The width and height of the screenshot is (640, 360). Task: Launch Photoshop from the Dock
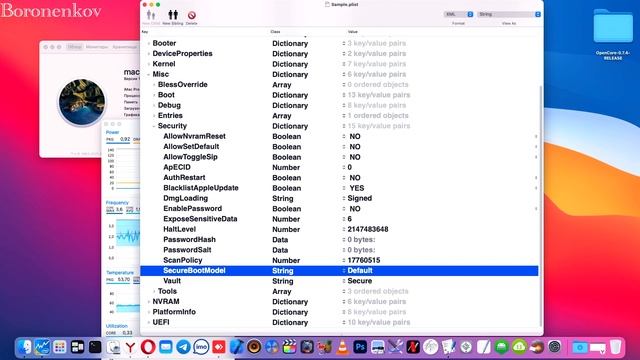360,347
